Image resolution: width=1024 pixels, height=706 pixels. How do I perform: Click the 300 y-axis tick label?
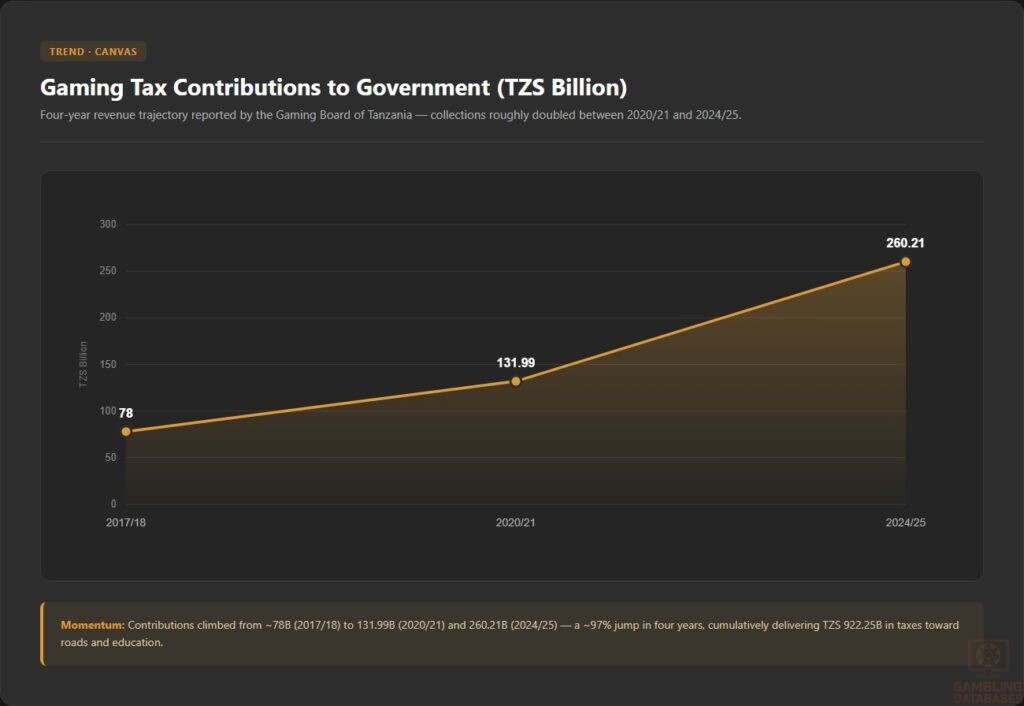click(x=108, y=224)
